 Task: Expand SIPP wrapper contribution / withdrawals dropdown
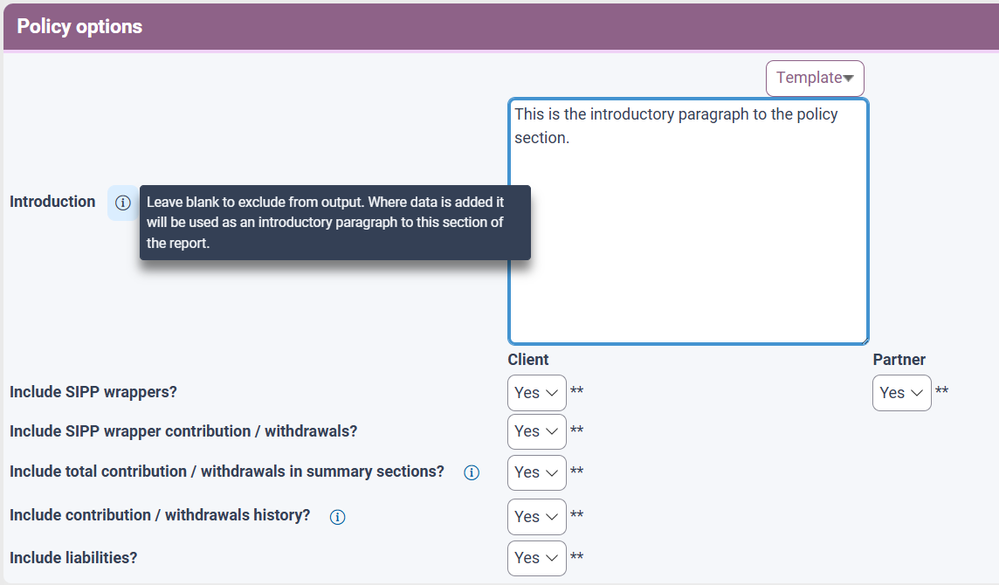pyautogui.click(x=536, y=432)
